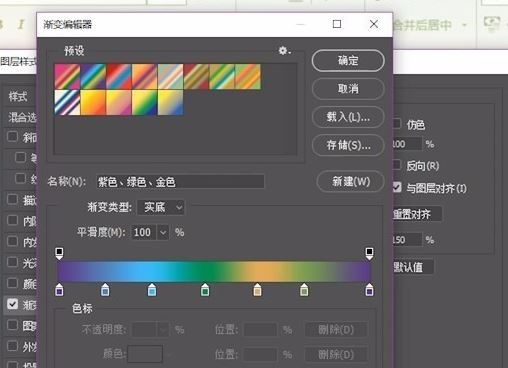Select the white-navy striped preset in second row
This screenshot has width=508, height=368.
[x=67, y=103]
